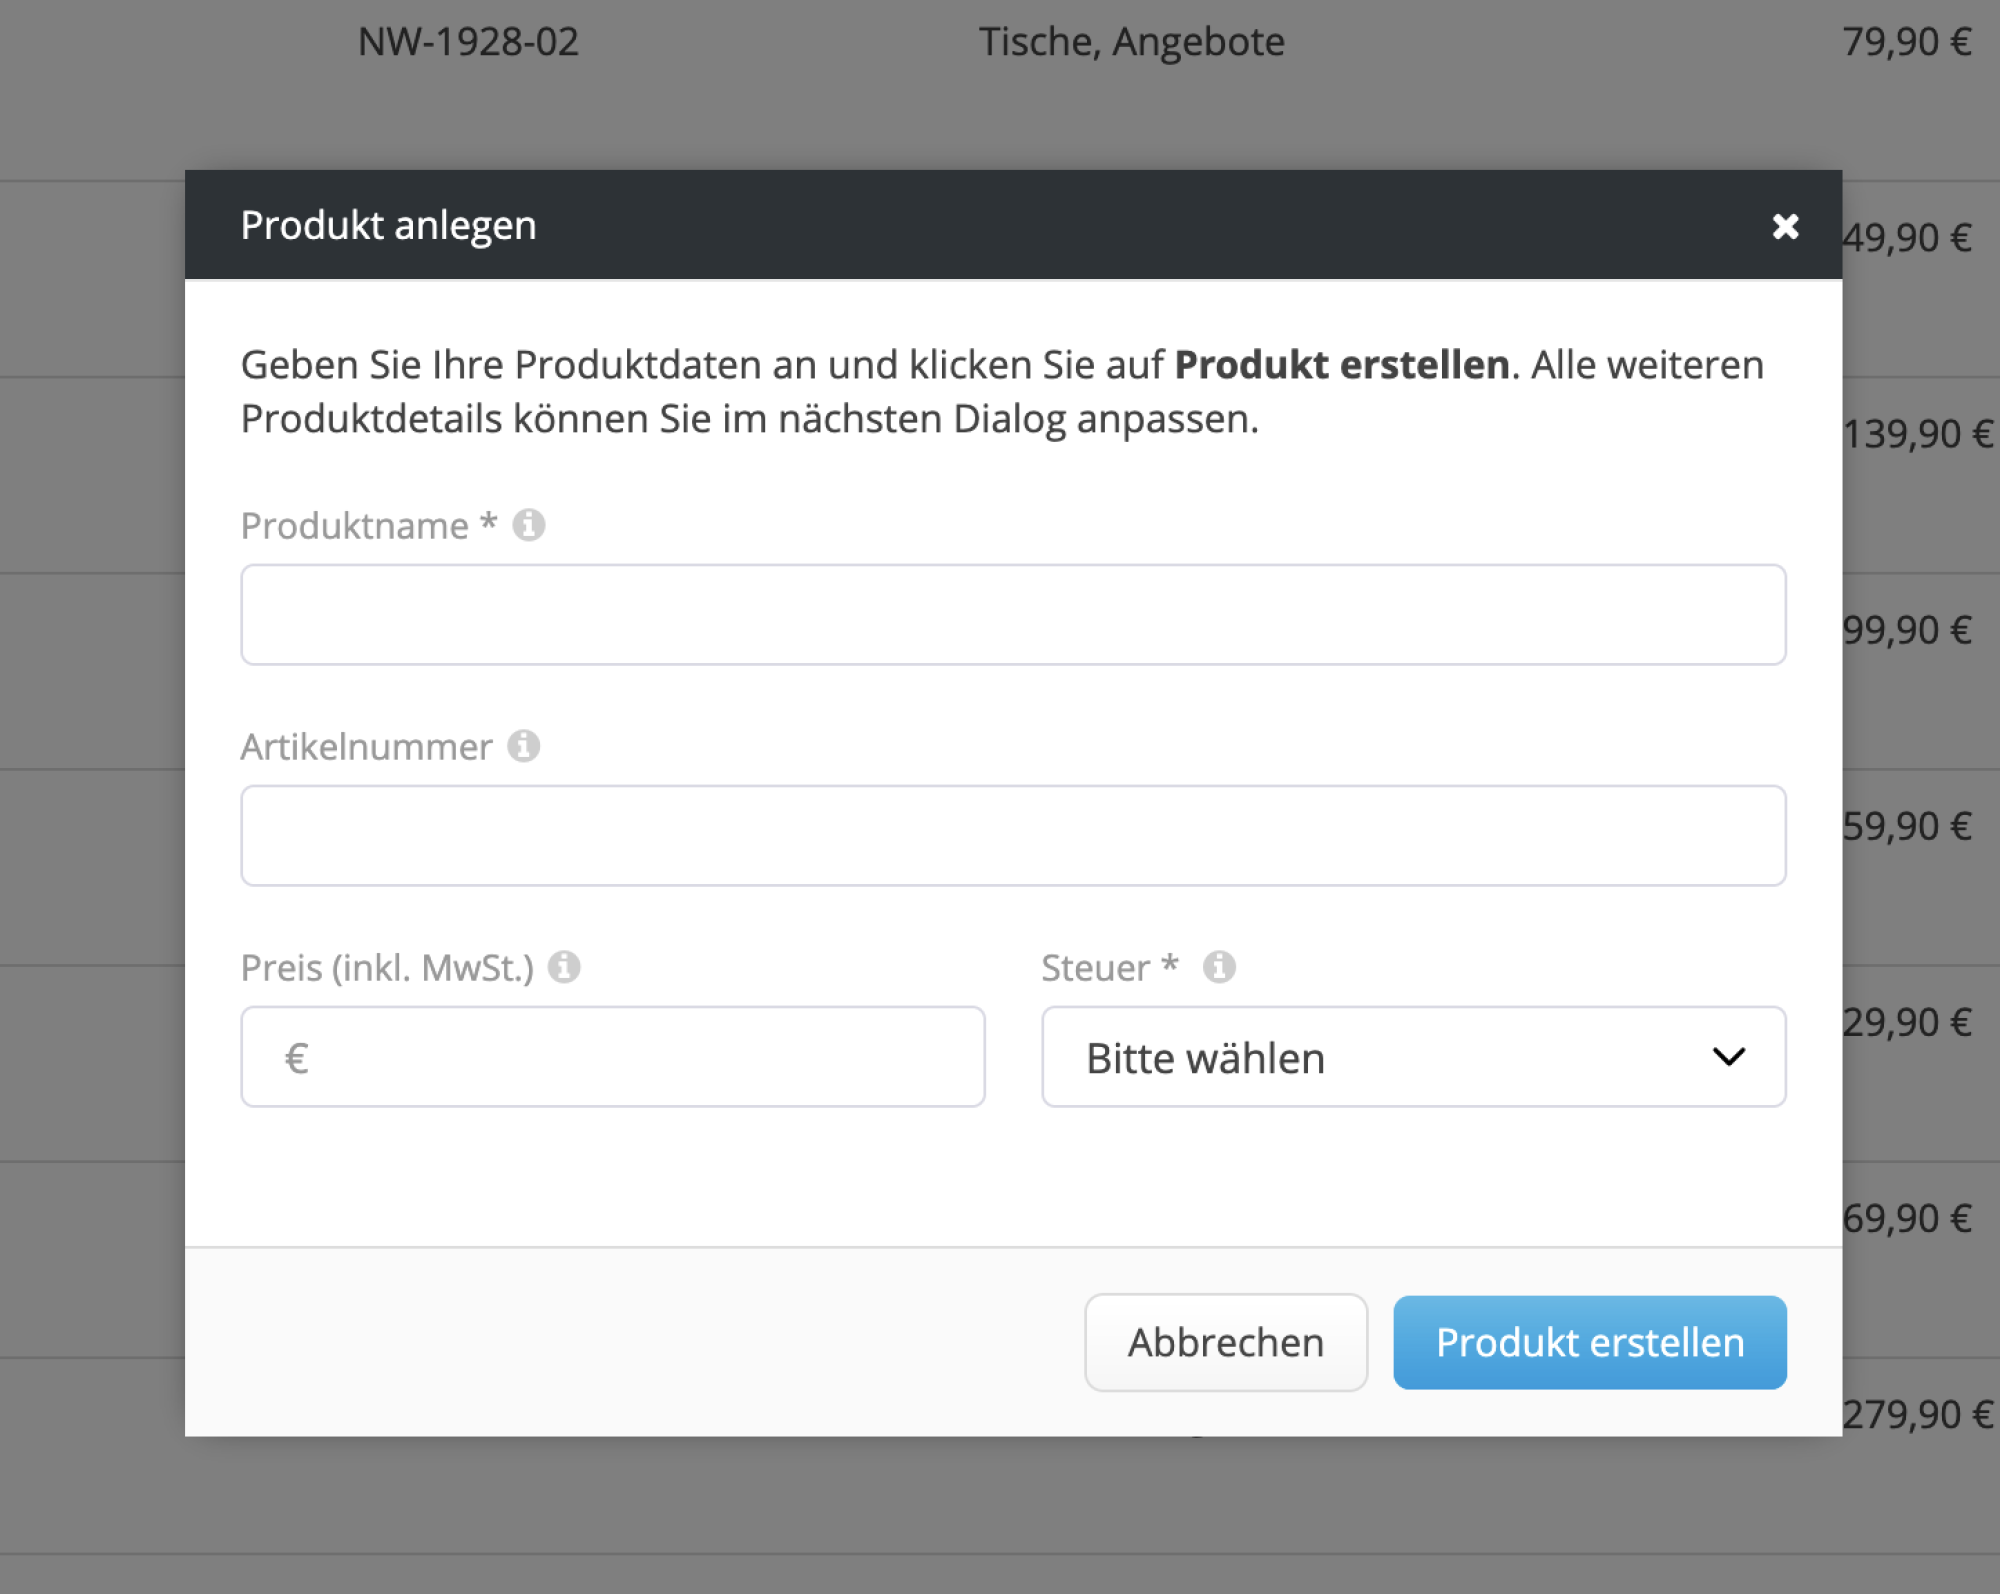Click the Euro symbol in the price field
Screen dimensions: 2000x1594
coord(295,1057)
